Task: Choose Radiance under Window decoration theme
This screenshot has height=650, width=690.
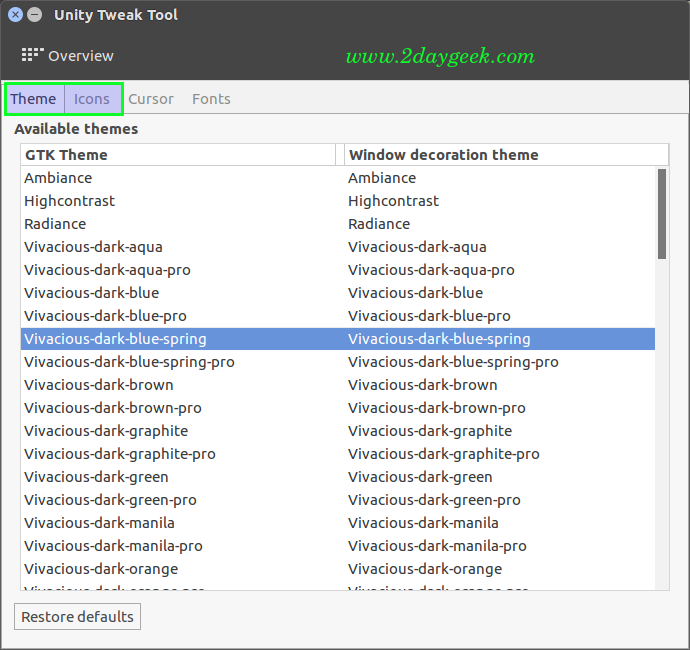Action: (x=379, y=224)
